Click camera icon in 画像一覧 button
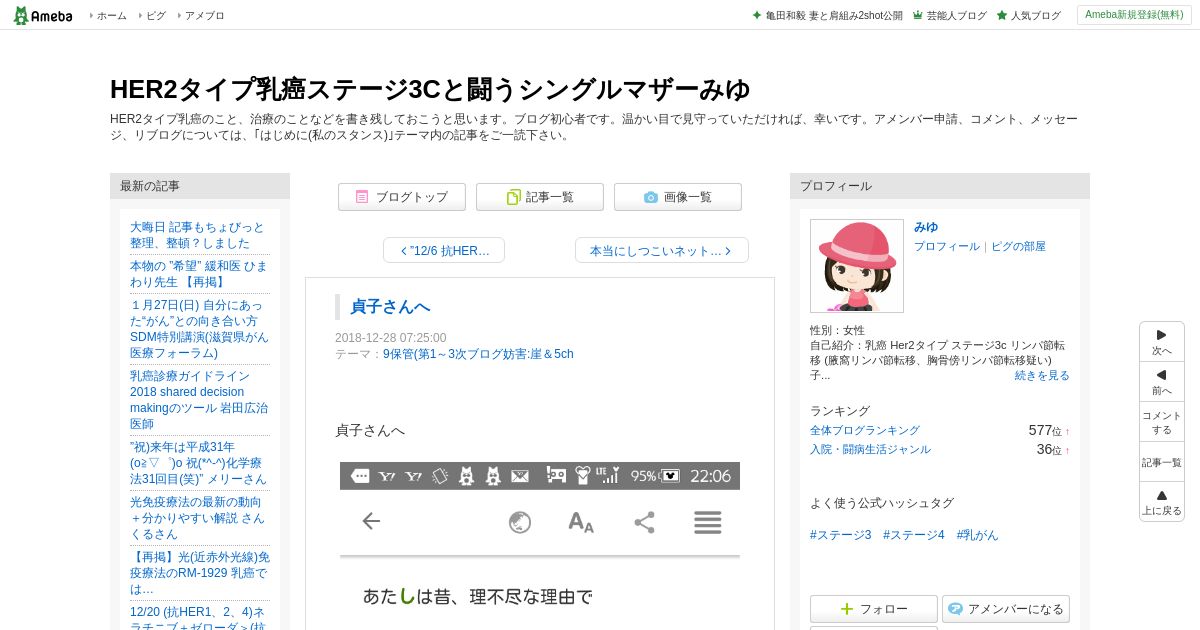Viewport: 1200px width, 630px height. coord(651,197)
